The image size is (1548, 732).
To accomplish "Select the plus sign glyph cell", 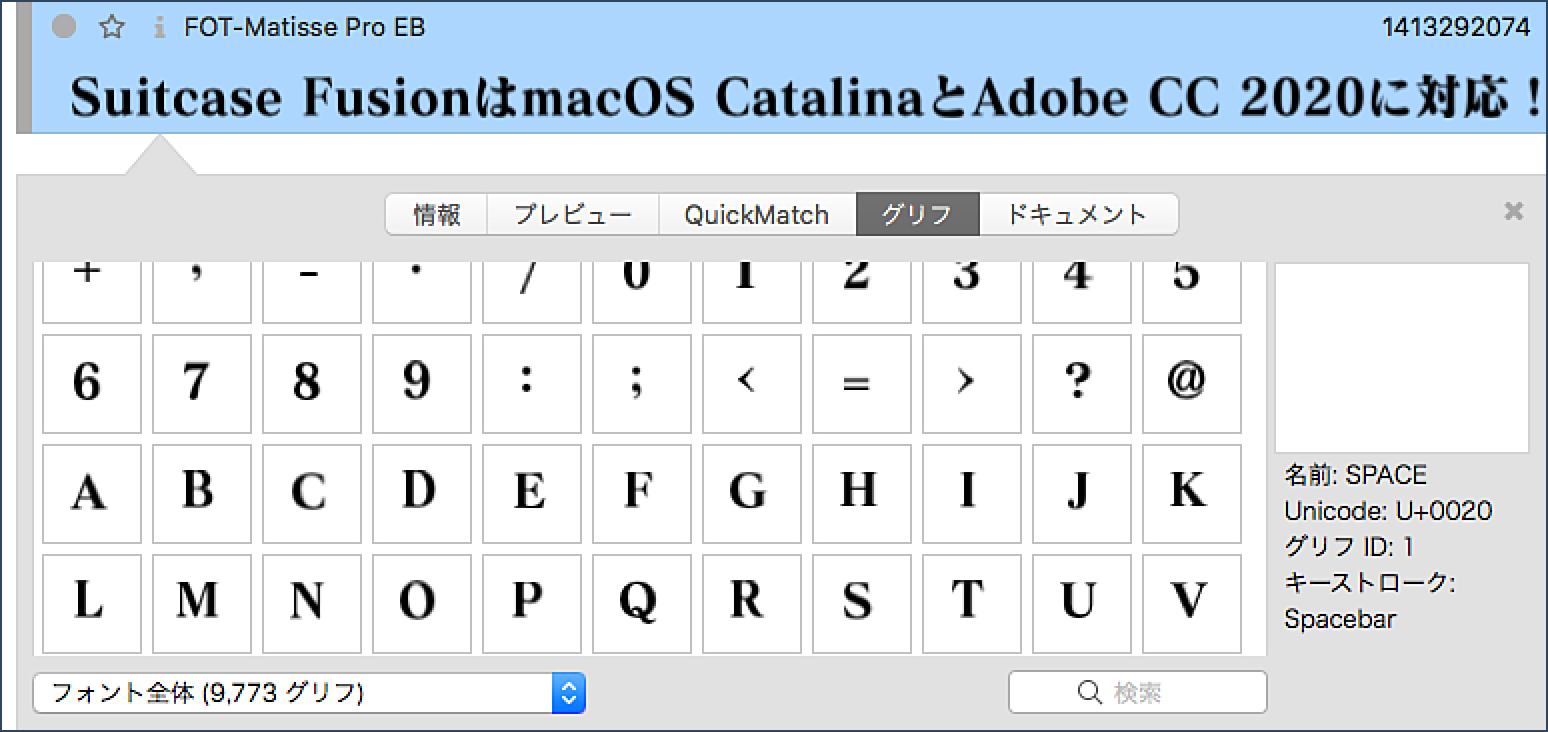I will (92, 293).
